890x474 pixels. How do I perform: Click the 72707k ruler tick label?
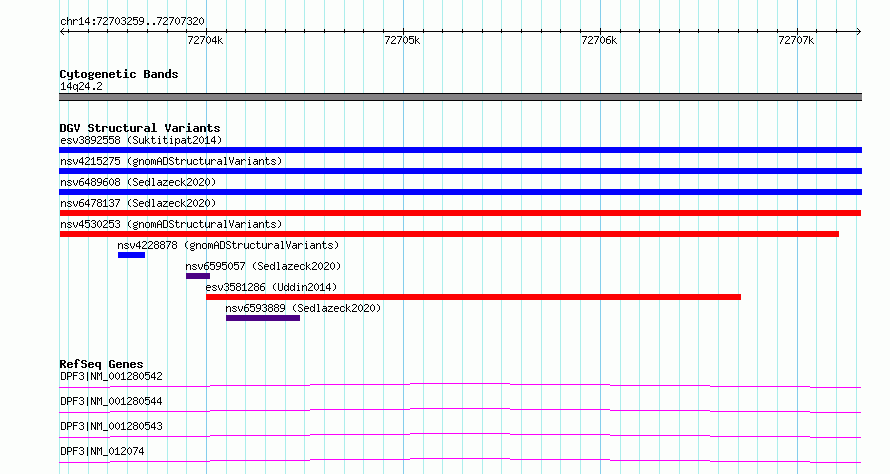point(796,40)
